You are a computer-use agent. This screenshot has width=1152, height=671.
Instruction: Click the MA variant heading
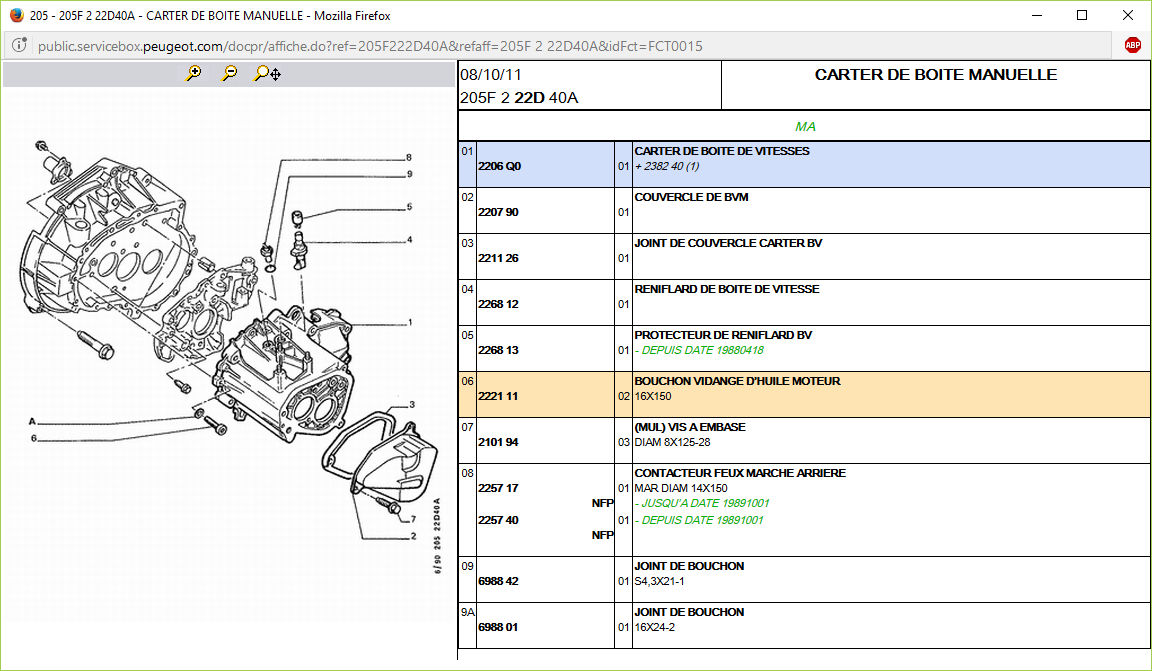tap(805, 127)
